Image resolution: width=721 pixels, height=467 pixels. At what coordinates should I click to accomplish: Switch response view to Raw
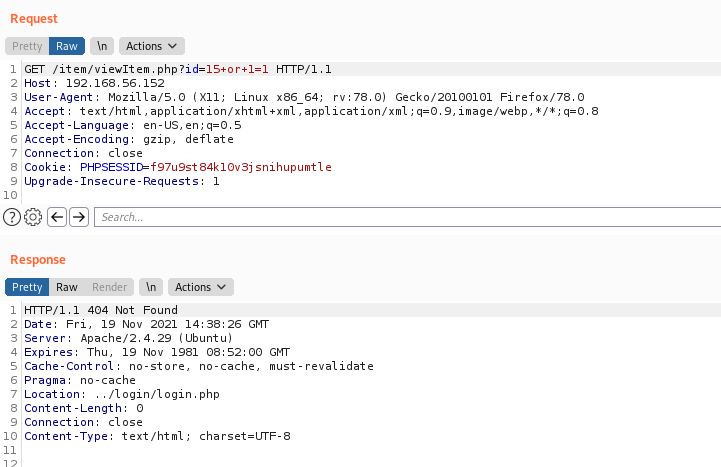tap(67, 287)
